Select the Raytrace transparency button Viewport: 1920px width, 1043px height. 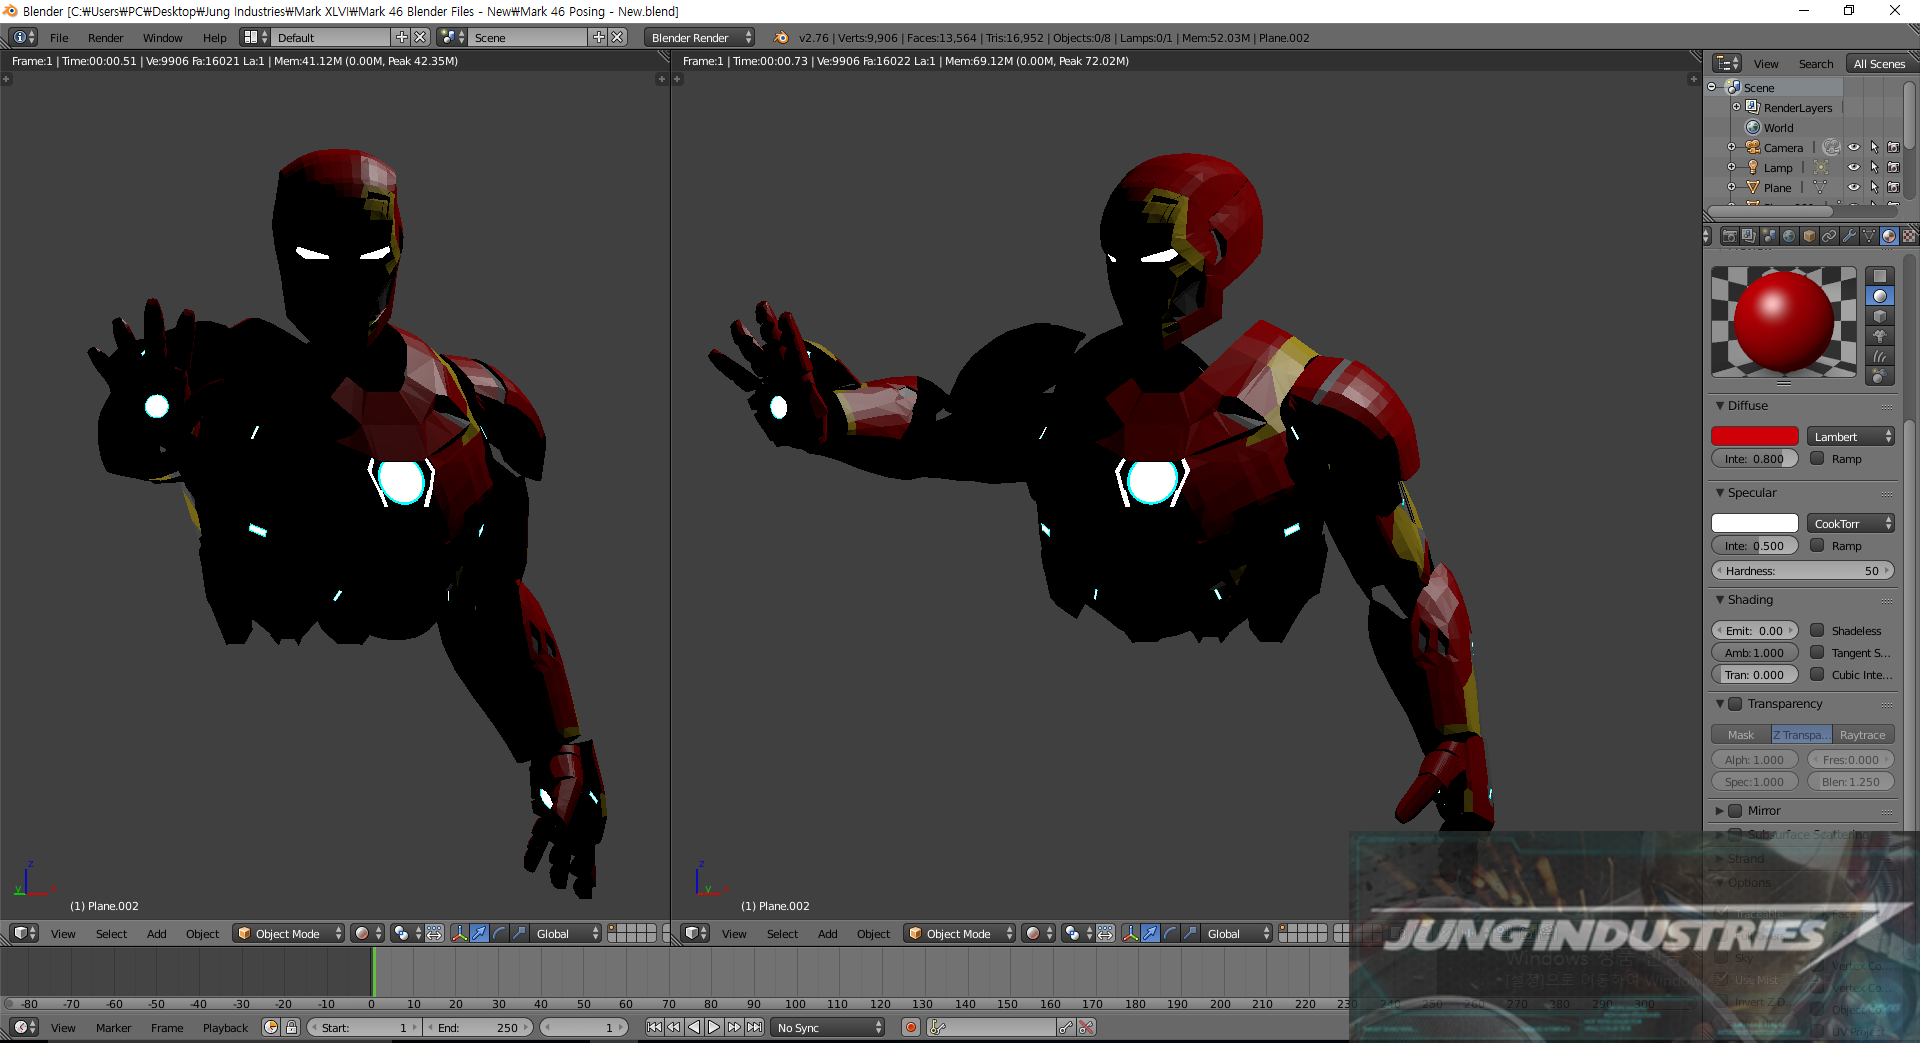(1863, 734)
